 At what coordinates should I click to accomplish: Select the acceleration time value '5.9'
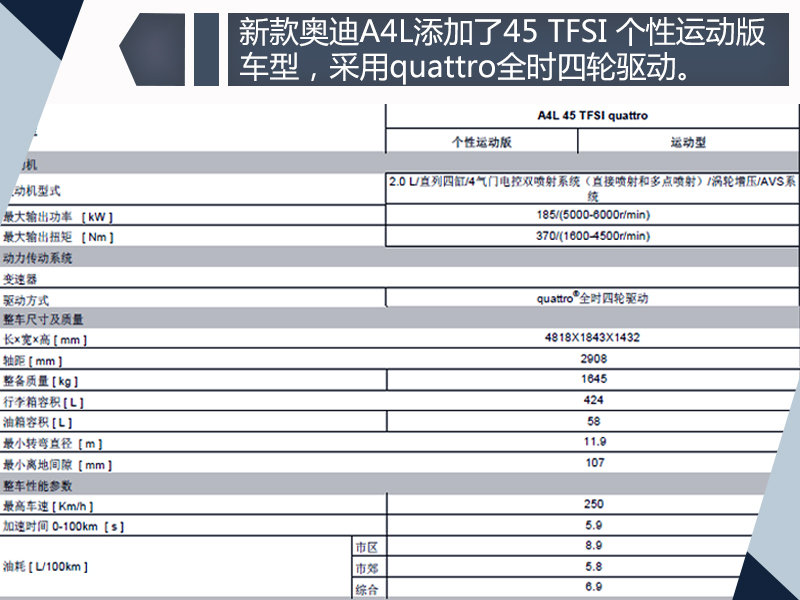[594, 525]
